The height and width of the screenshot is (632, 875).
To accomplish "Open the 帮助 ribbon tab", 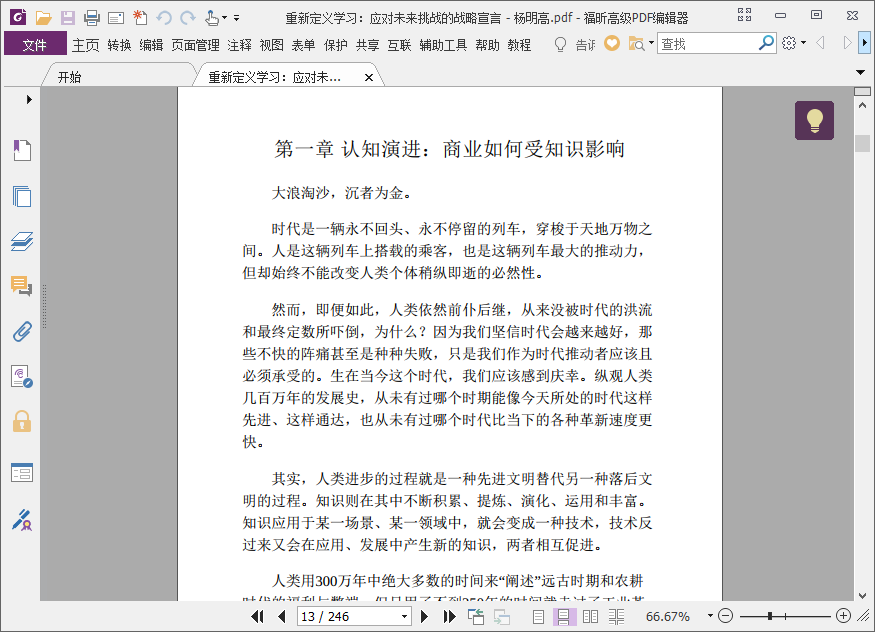I will coord(487,45).
